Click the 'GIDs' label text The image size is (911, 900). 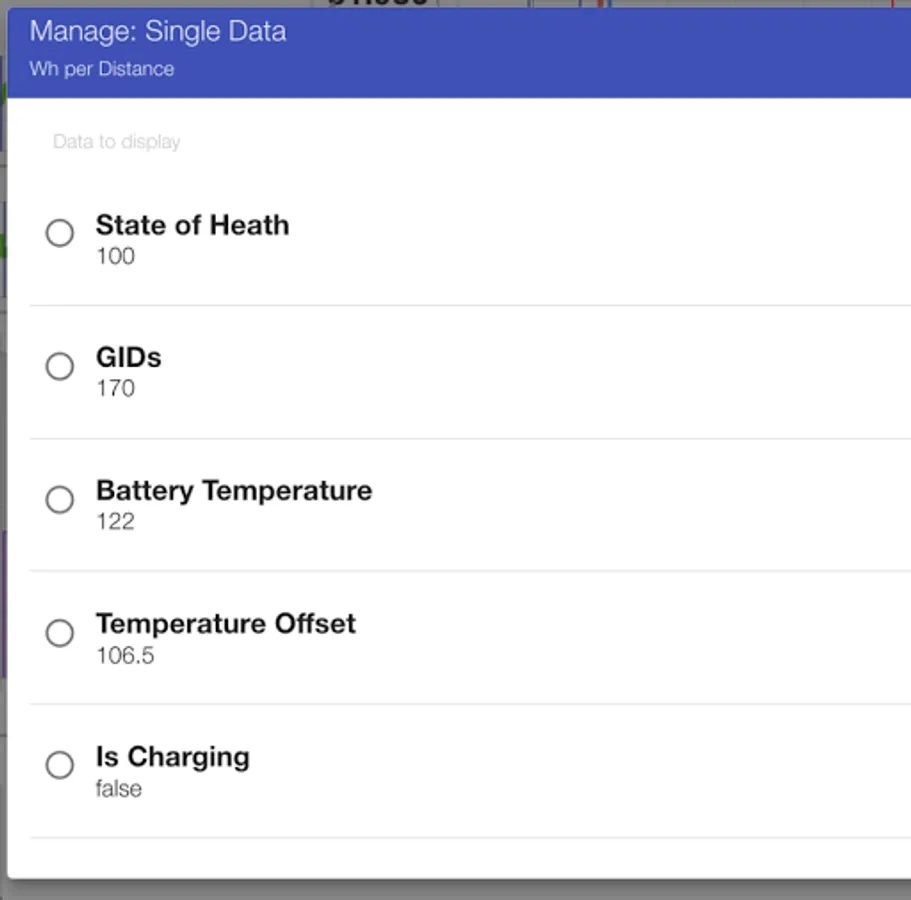128,358
